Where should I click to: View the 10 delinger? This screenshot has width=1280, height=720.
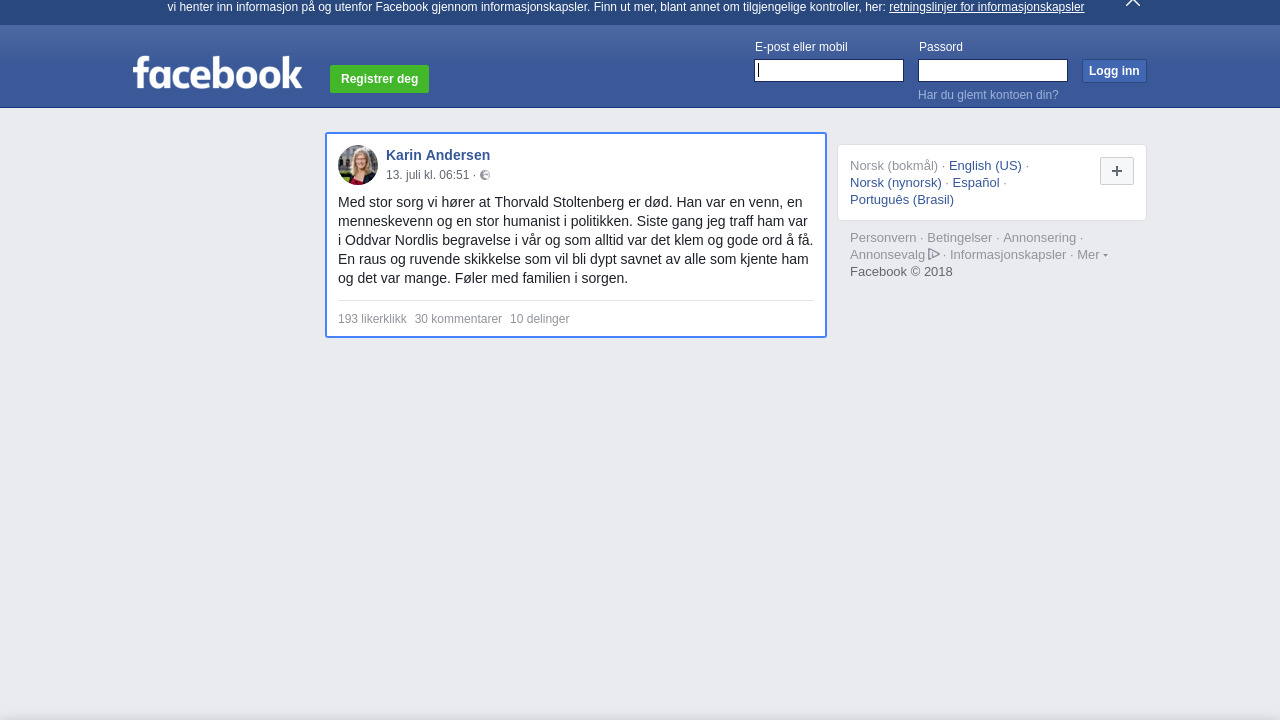pyautogui.click(x=539, y=319)
